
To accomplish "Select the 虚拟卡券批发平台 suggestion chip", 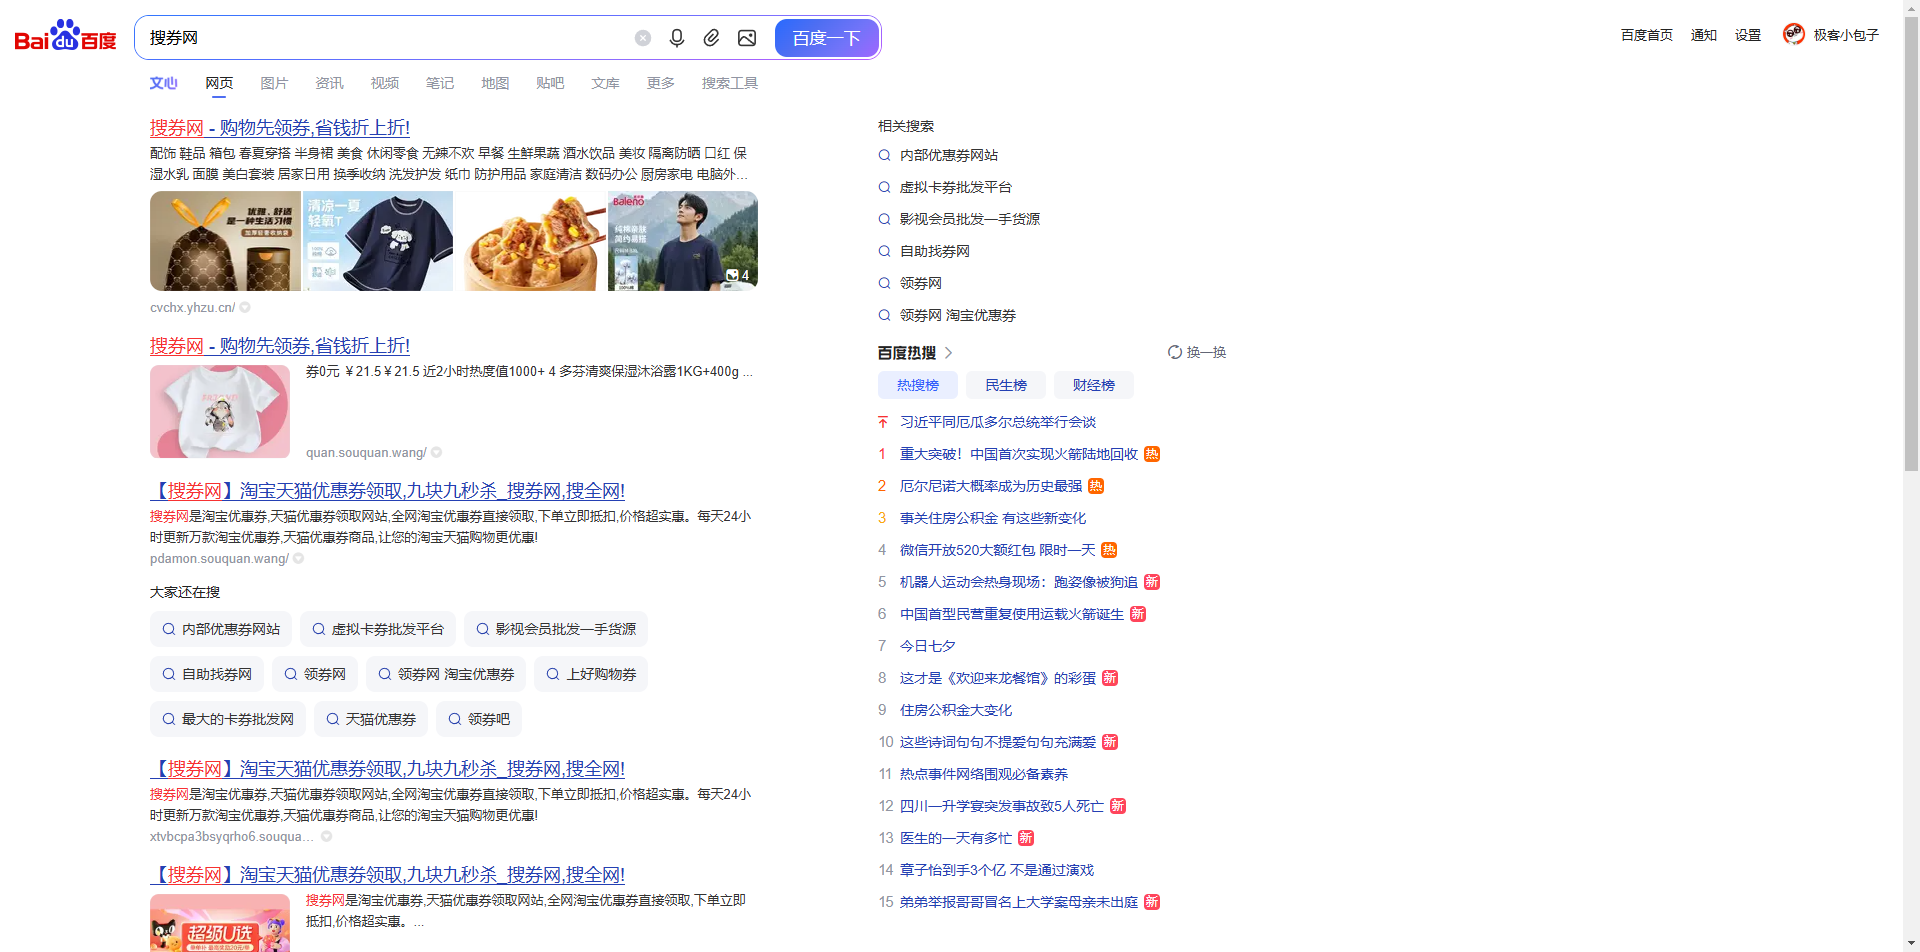I will coord(378,629).
